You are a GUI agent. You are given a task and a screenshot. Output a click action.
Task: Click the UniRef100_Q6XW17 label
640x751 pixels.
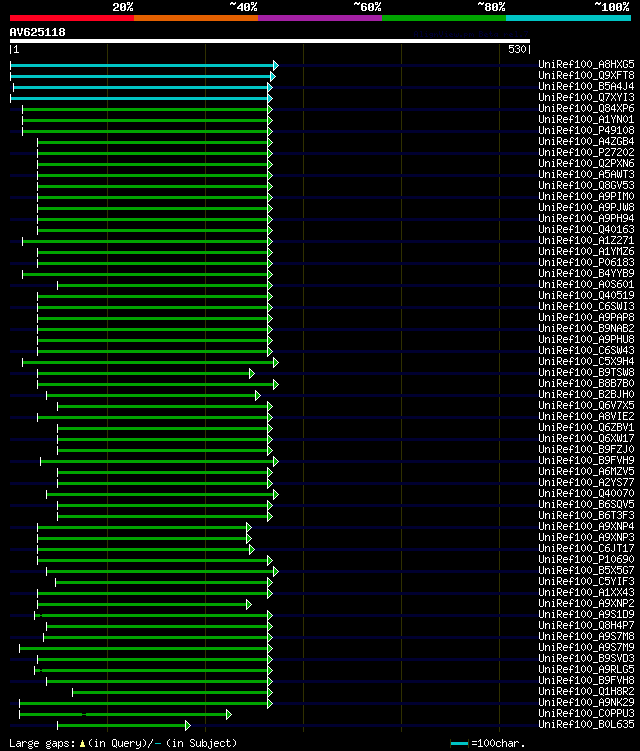point(586,439)
